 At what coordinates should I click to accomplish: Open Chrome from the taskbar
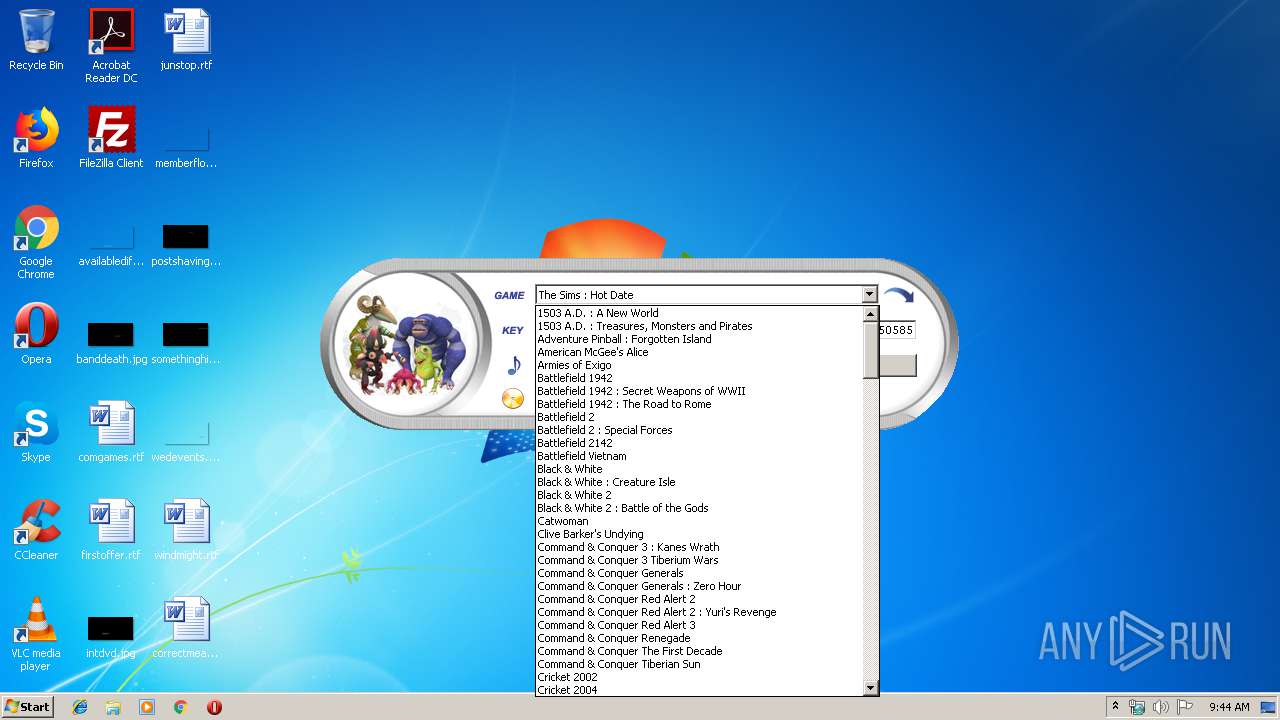pos(180,707)
